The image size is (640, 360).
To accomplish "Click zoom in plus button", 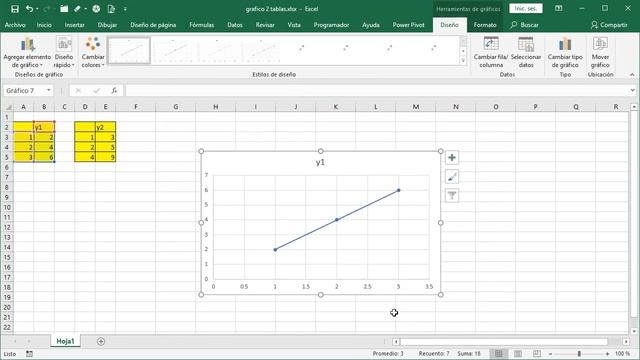I will [607, 354].
